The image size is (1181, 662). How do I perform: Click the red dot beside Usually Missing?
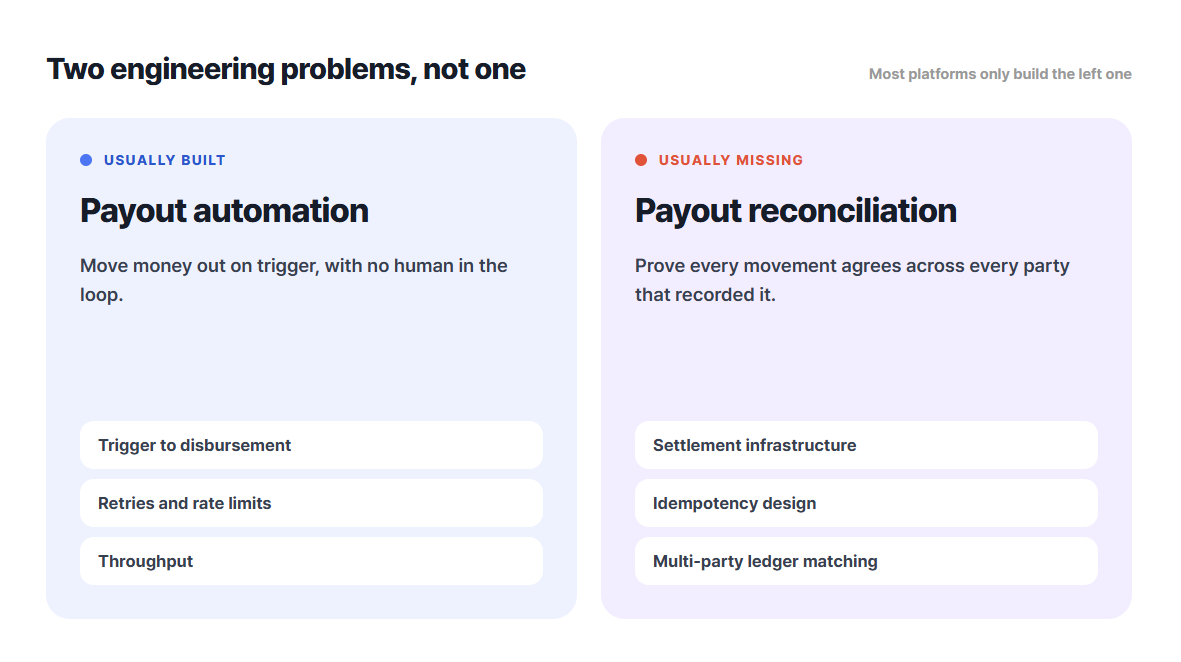pos(641,160)
